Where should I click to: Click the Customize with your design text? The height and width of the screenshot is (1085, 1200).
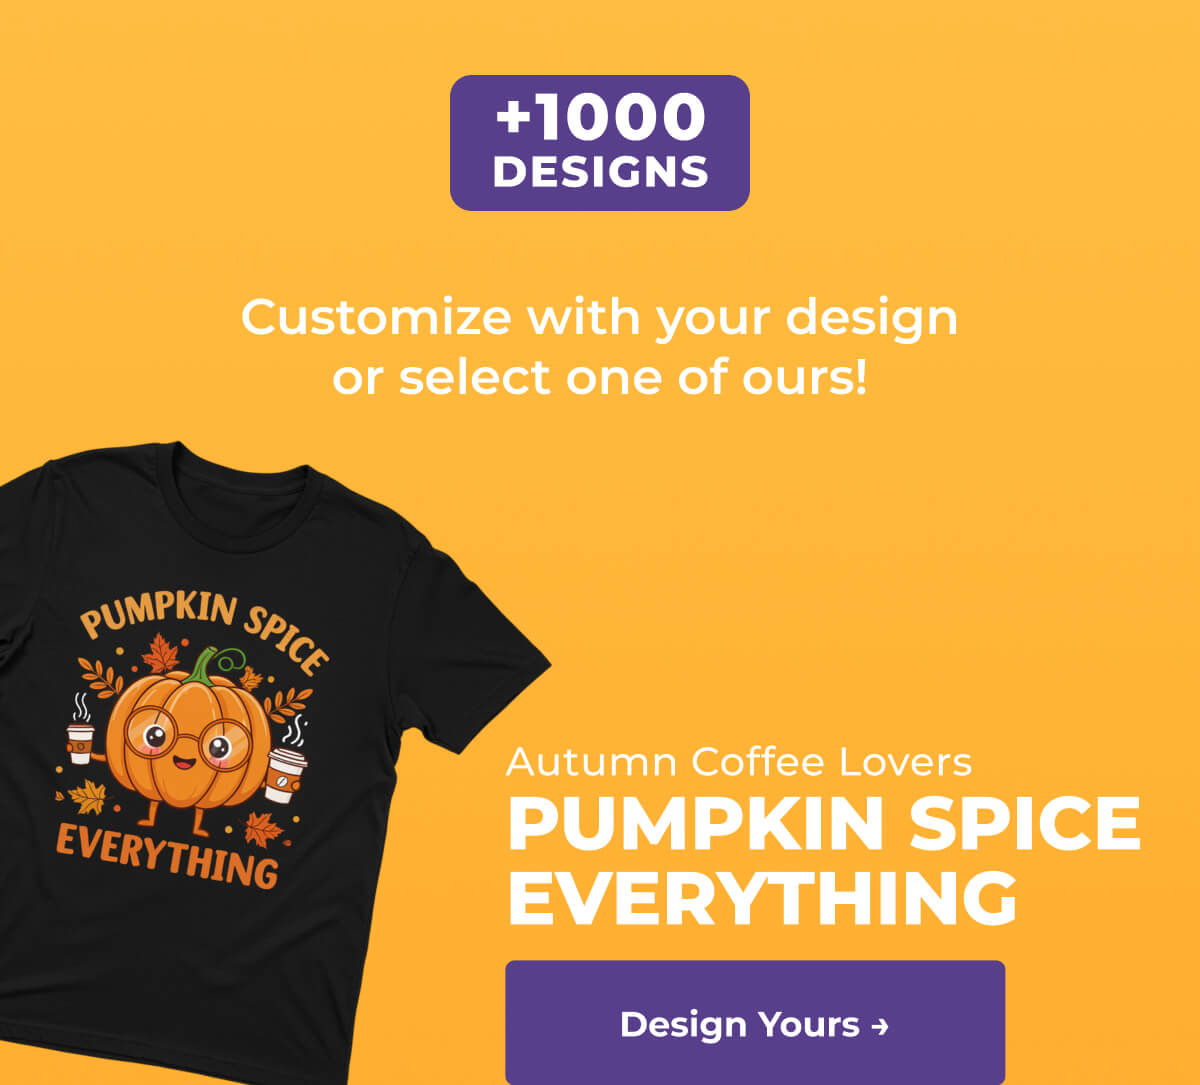pos(600,319)
